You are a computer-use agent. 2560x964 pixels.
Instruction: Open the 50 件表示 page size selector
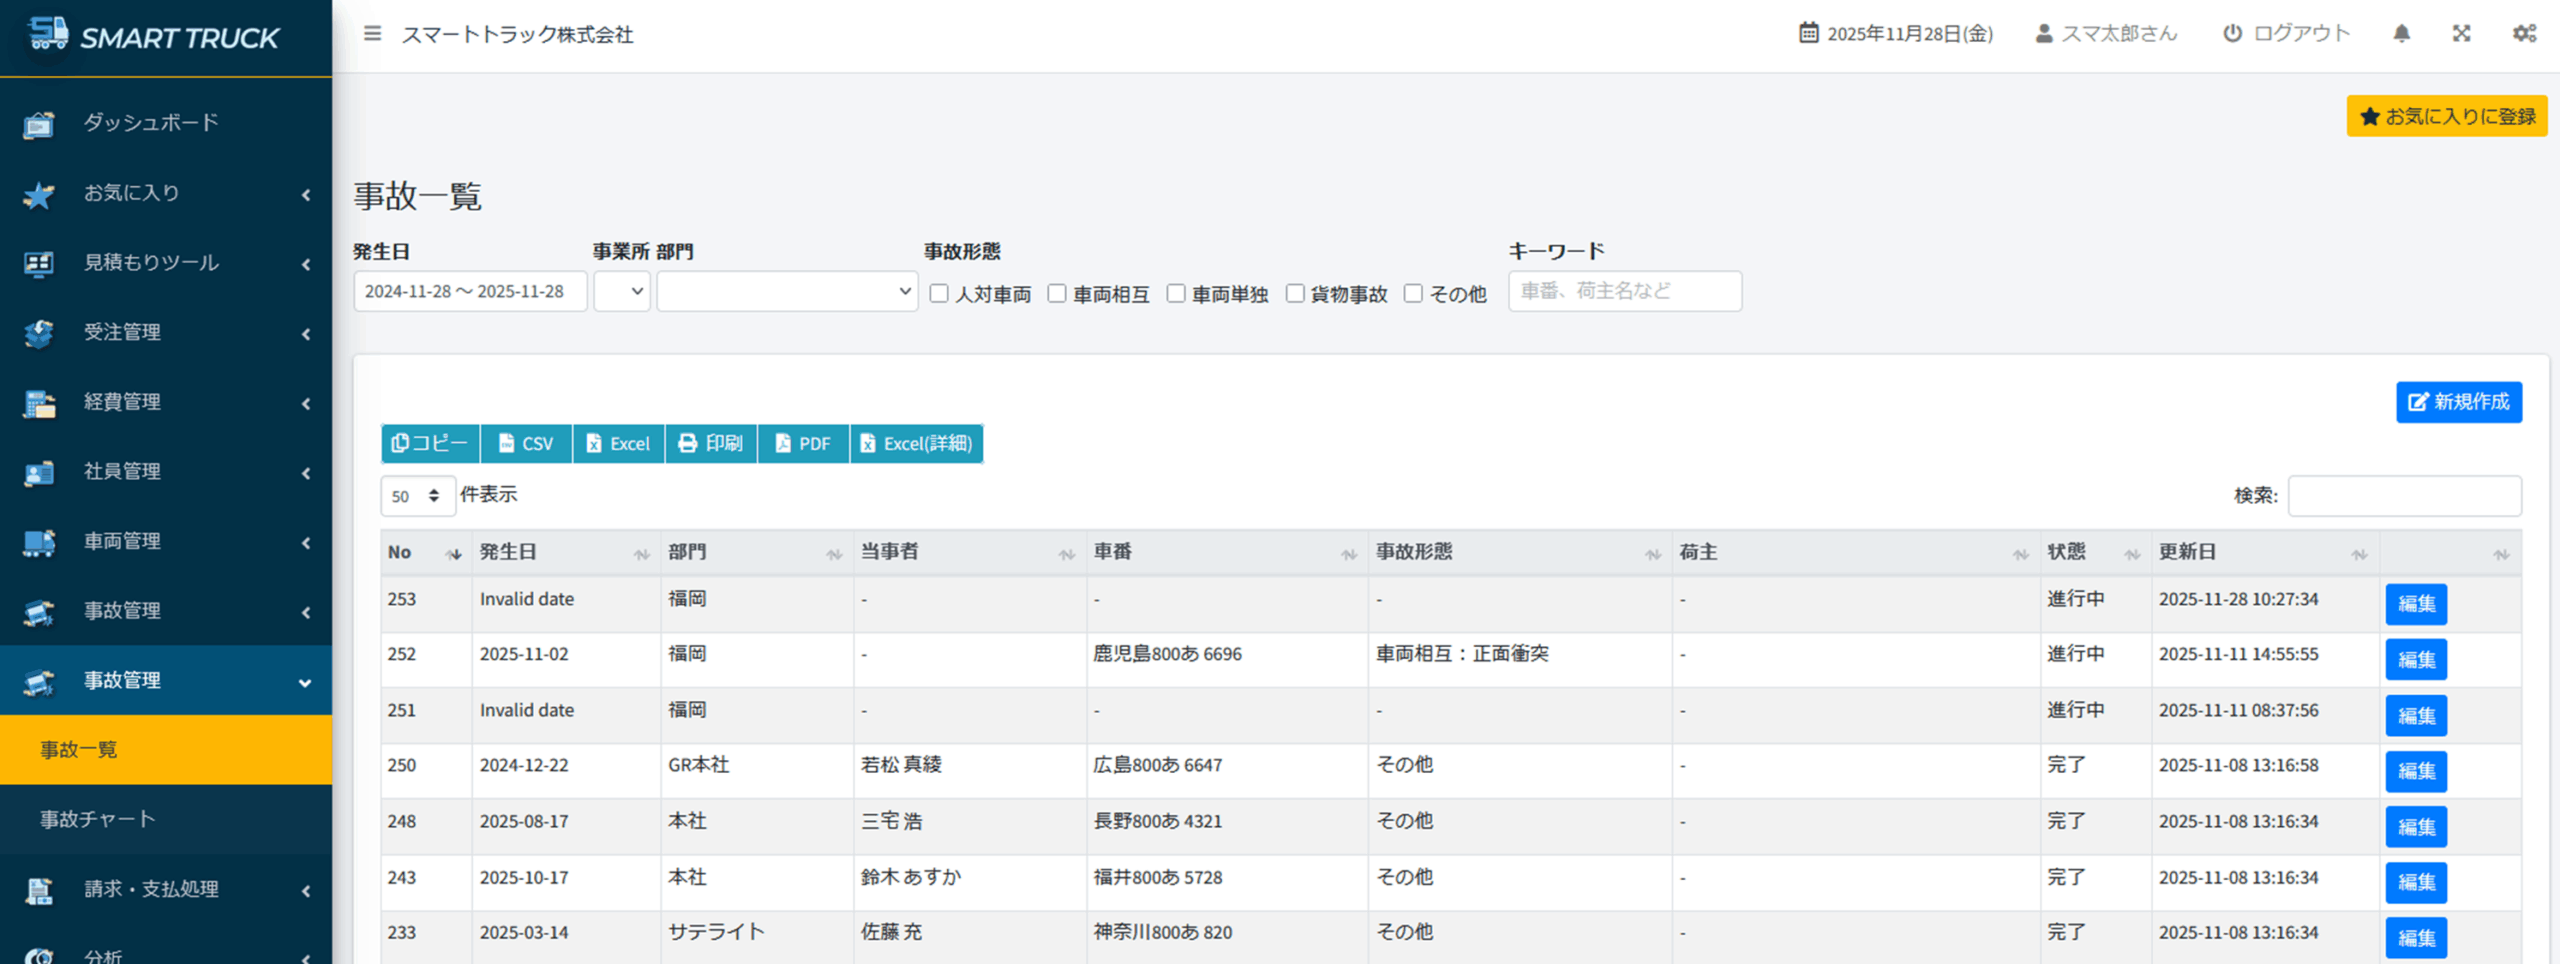(417, 496)
